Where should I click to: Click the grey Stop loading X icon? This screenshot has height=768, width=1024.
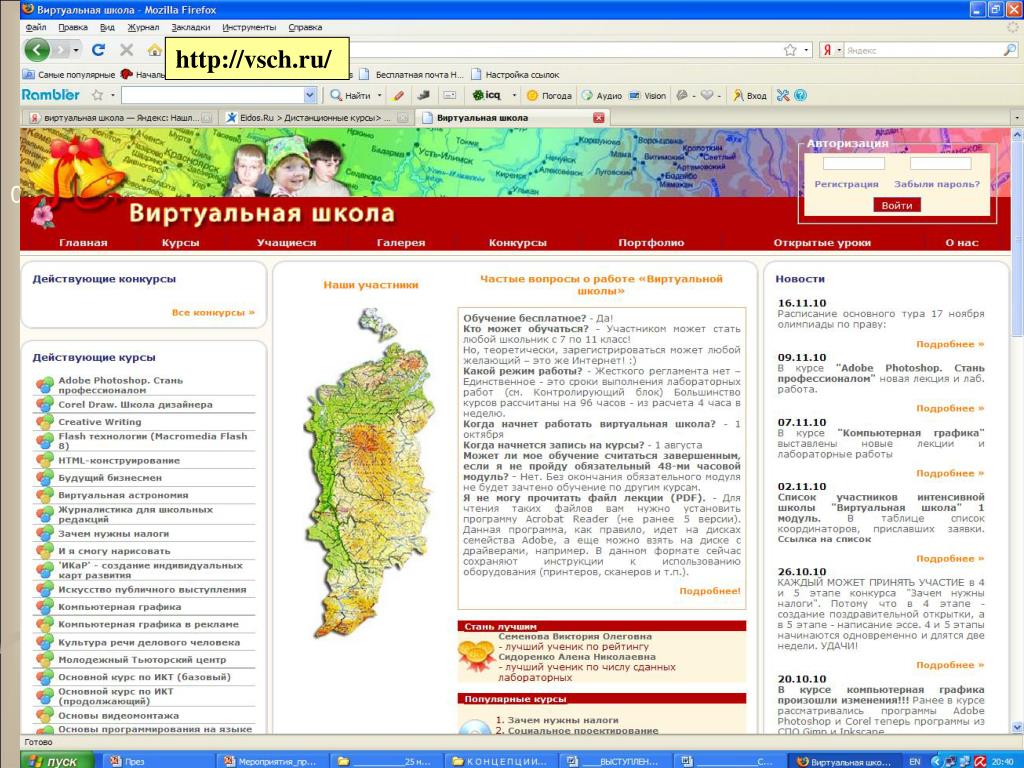click(x=127, y=50)
